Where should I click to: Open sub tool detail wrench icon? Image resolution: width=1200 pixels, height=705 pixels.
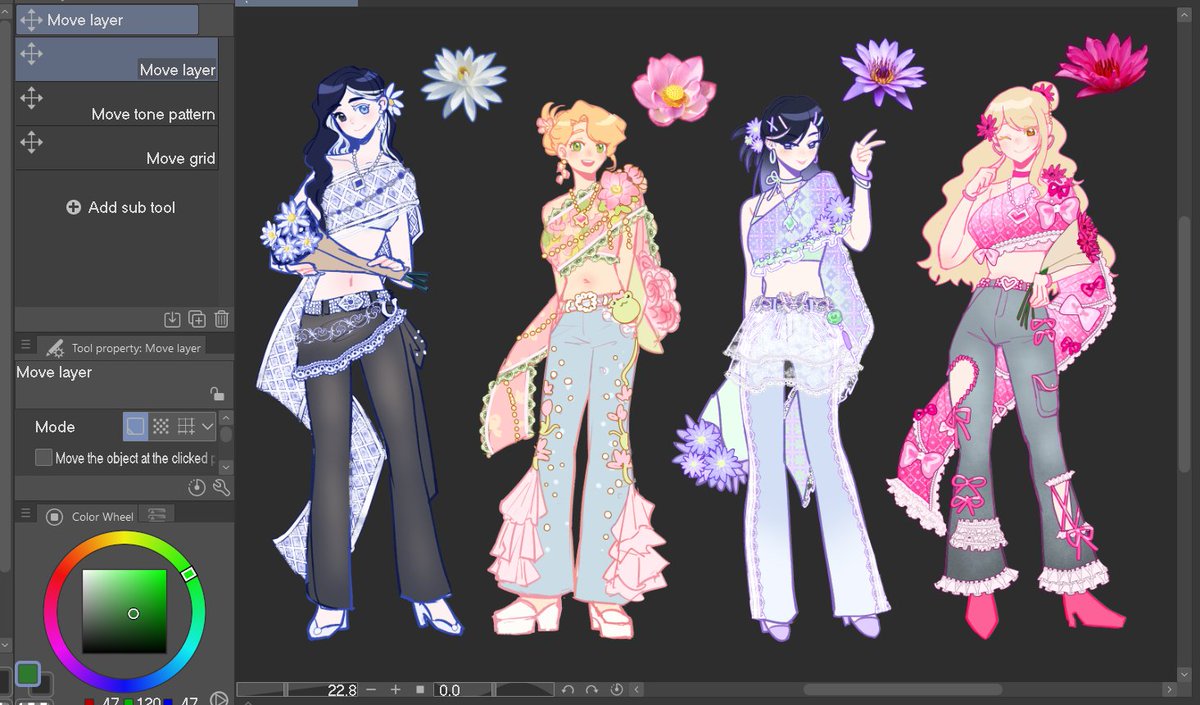(x=222, y=487)
